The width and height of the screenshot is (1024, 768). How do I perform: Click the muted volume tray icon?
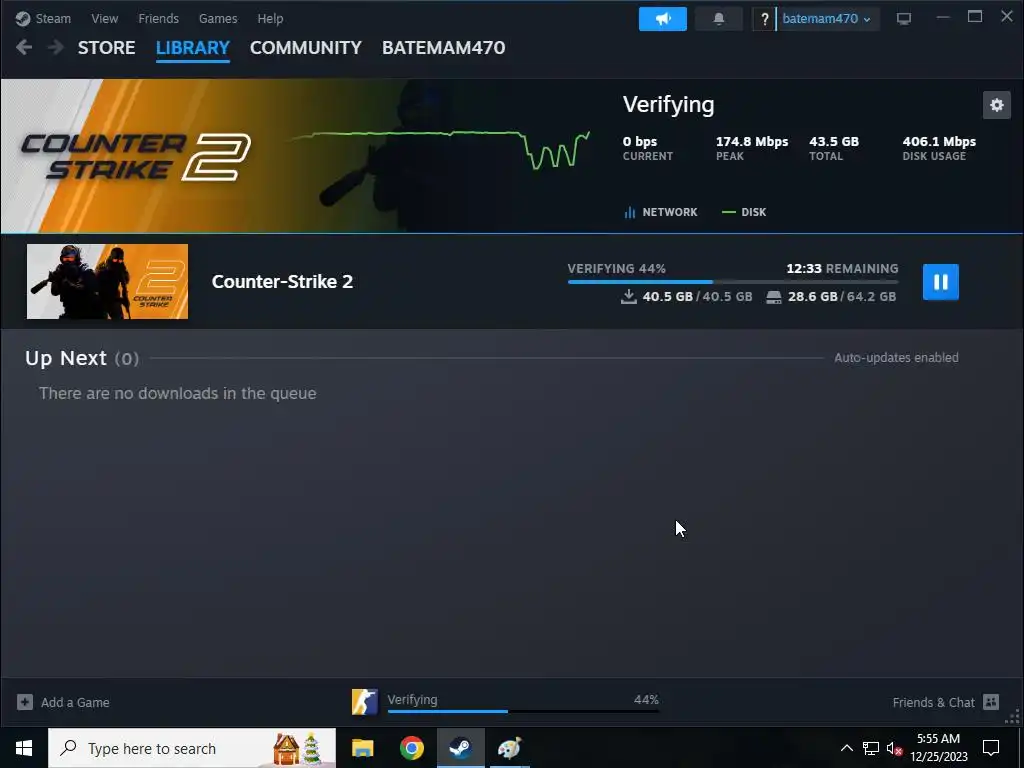[x=894, y=749]
